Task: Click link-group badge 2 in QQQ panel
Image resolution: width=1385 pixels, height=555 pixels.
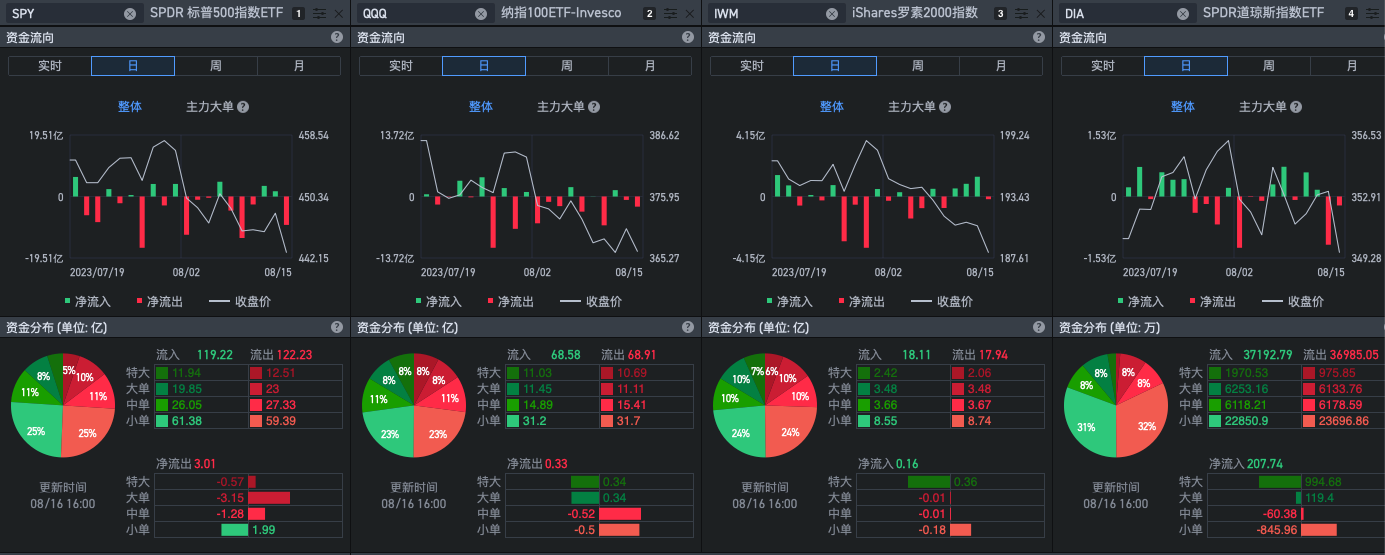Action: click(649, 14)
